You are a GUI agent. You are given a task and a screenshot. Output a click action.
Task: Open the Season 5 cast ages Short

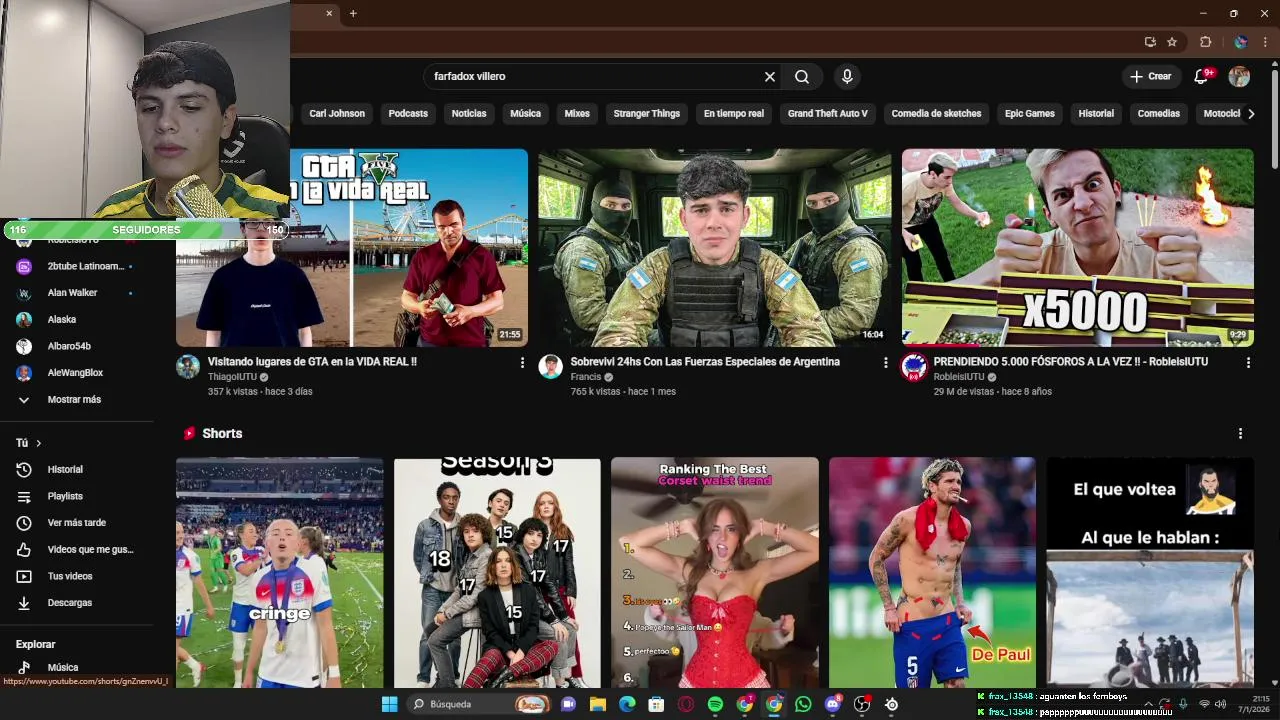[x=497, y=572]
